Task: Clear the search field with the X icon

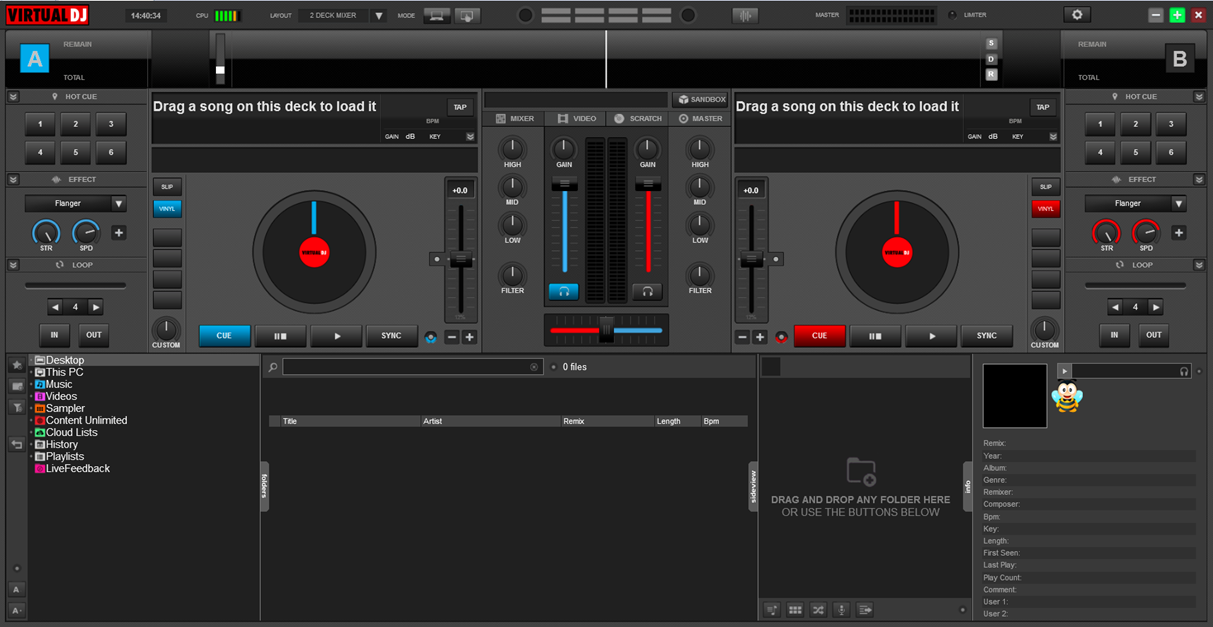Action: click(x=534, y=368)
